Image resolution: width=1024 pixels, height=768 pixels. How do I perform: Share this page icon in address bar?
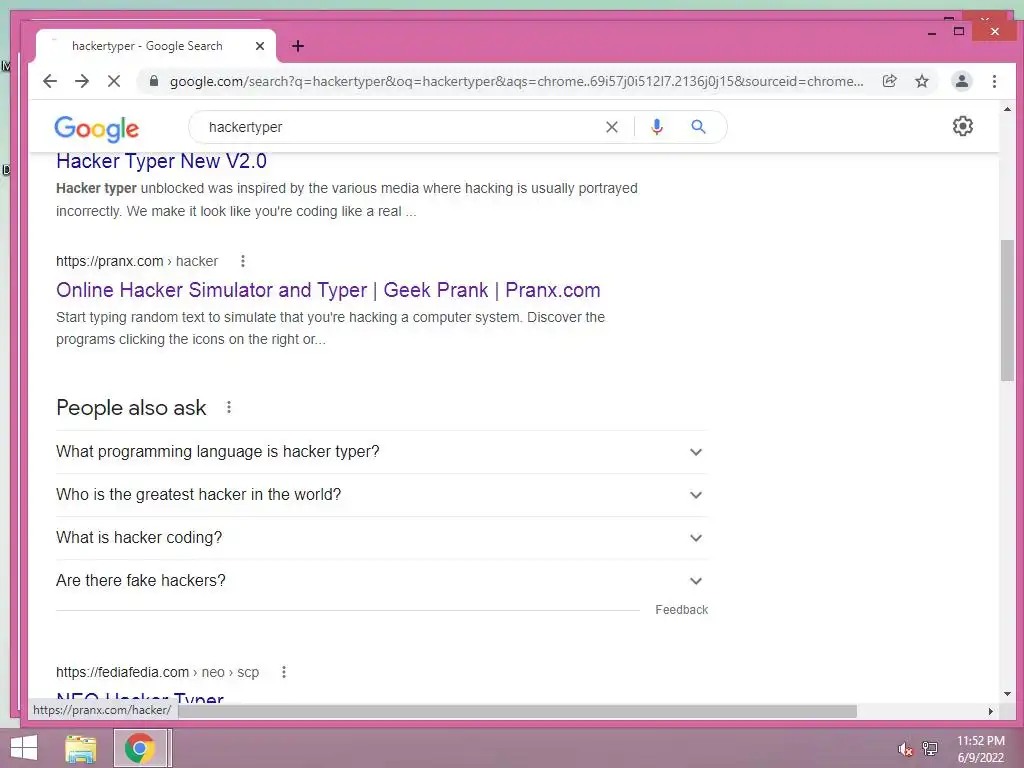coord(889,81)
